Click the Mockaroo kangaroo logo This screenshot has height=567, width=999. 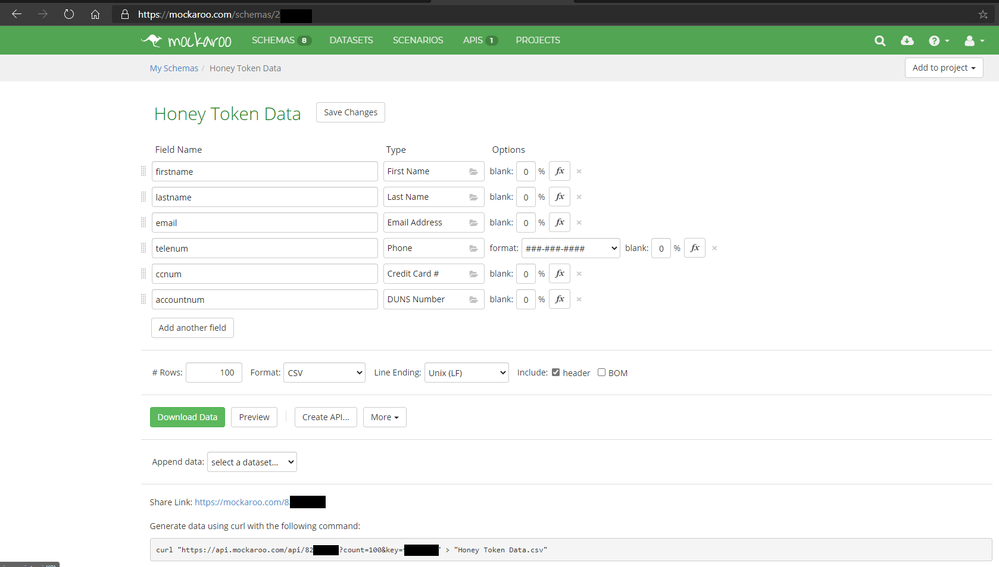[x=186, y=40]
